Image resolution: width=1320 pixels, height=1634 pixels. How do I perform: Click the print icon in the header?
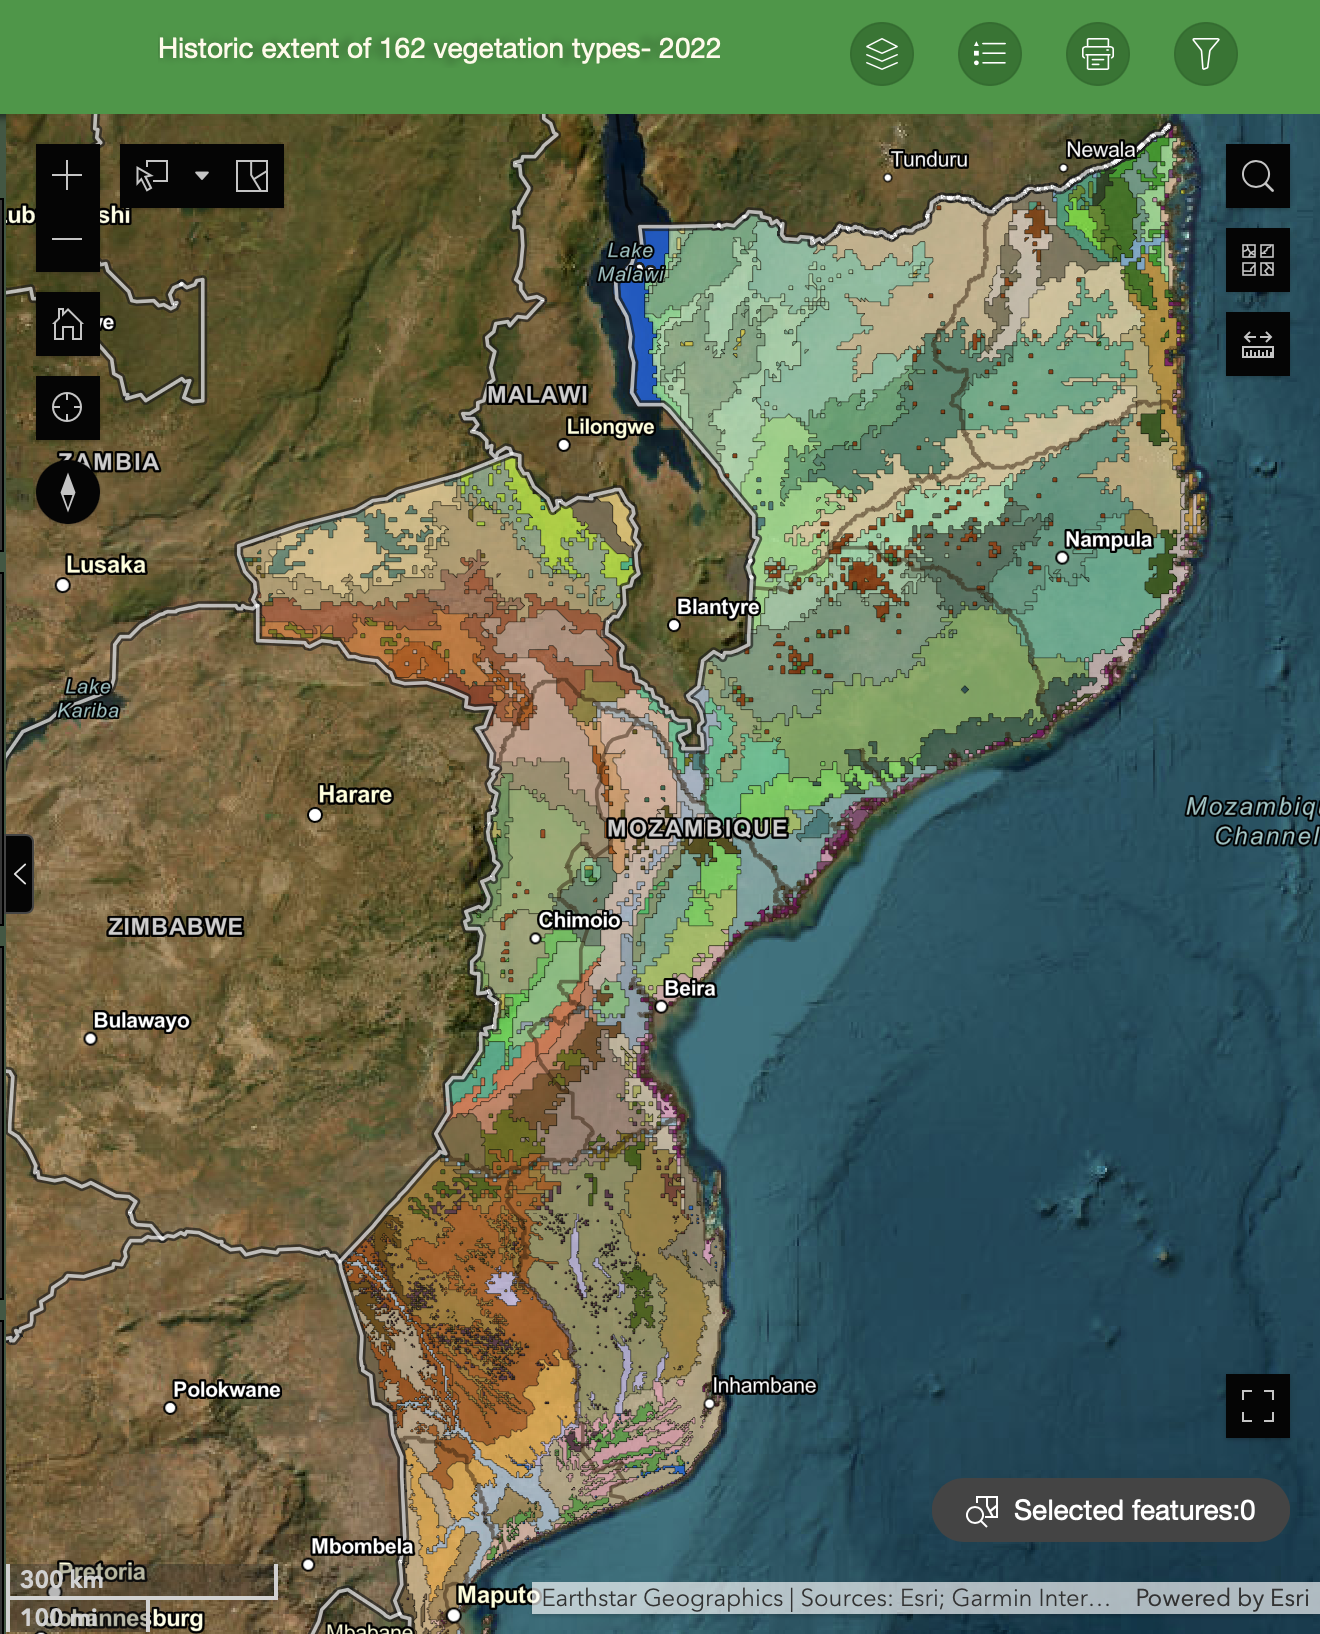1097,54
